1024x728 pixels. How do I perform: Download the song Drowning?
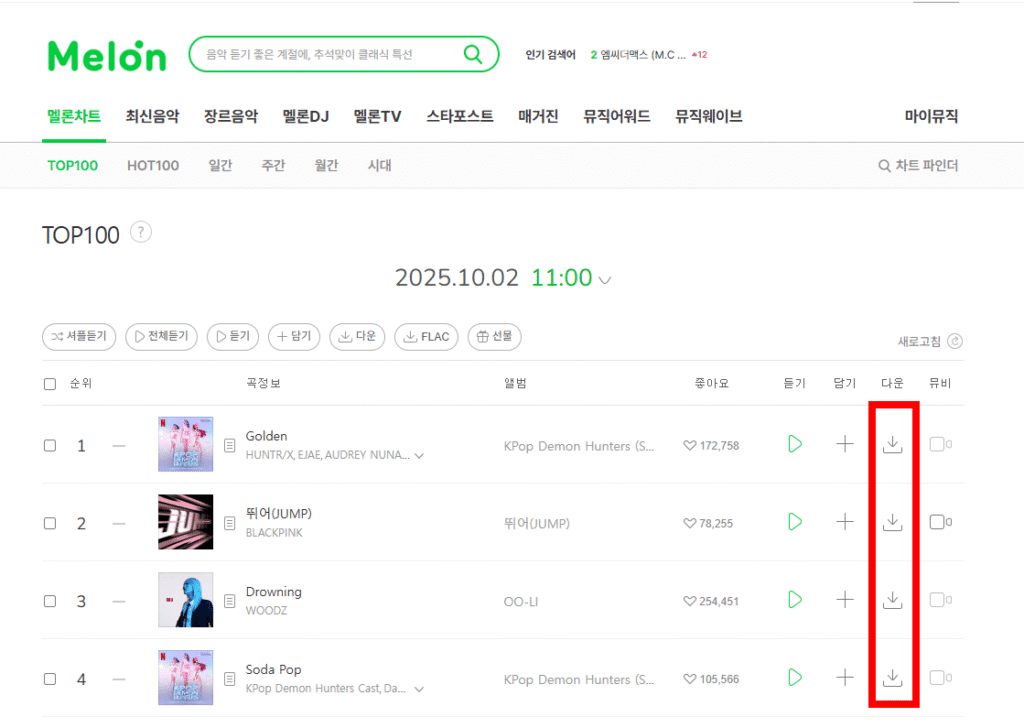point(892,600)
